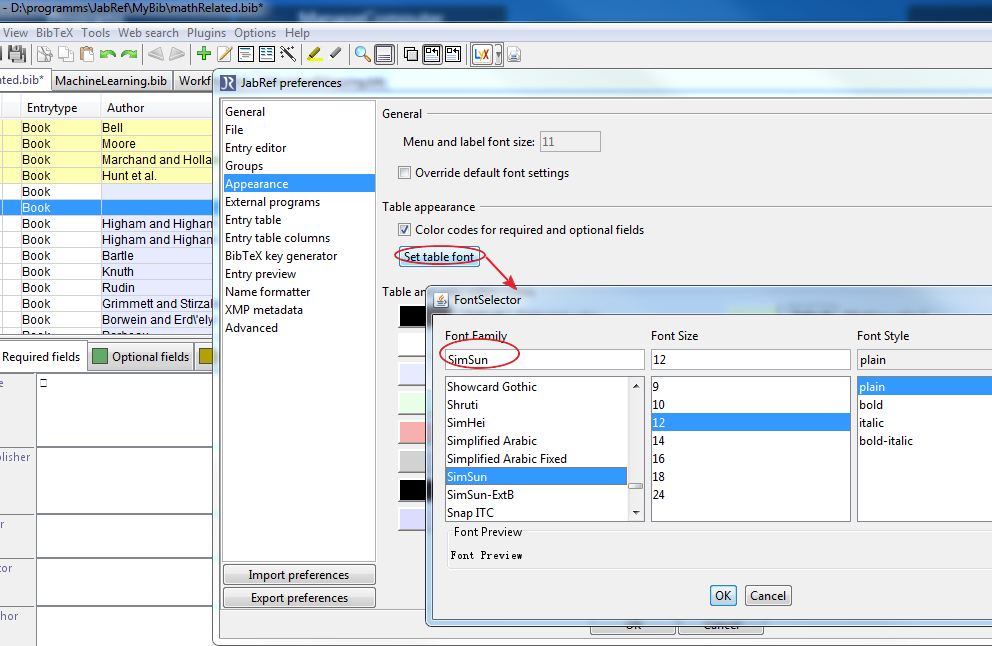
Task: Click the first black color swatch
Action: pyautogui.click(x=412, y=316)
